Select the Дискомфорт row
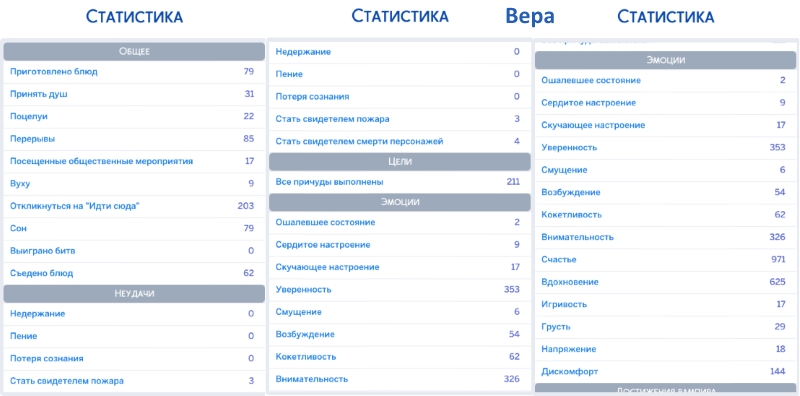800x396 pixels. [666, 372]
